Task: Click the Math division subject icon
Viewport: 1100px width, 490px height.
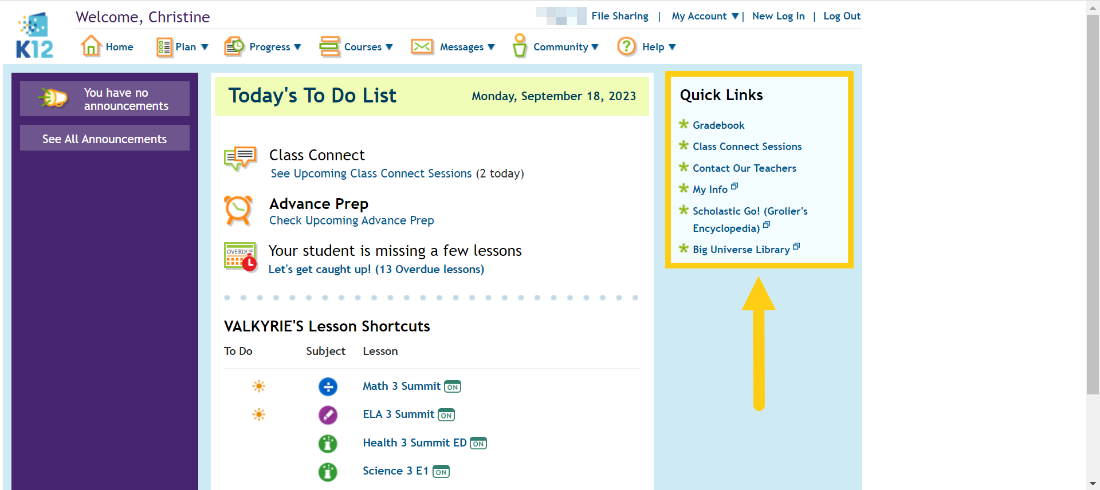Action: pos(328,386)
